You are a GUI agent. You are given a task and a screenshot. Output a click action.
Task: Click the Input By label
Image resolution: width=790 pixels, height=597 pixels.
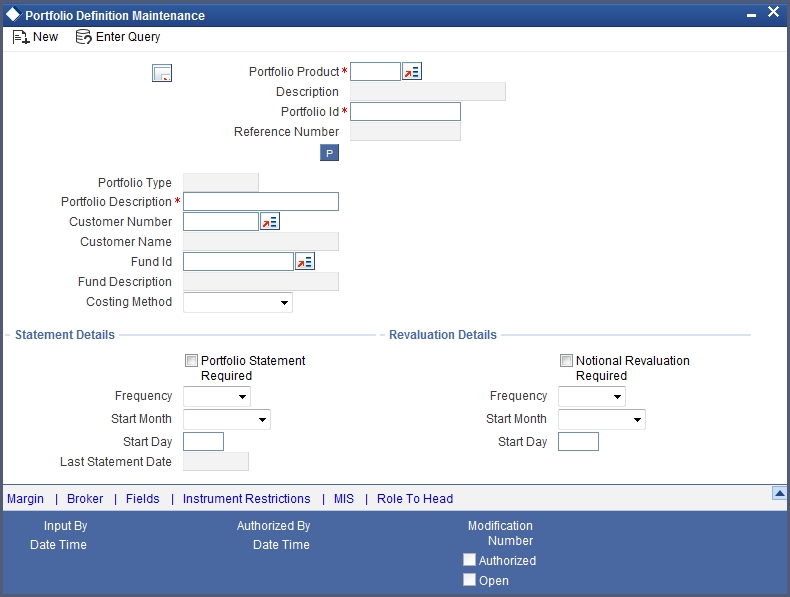(65, 526)
